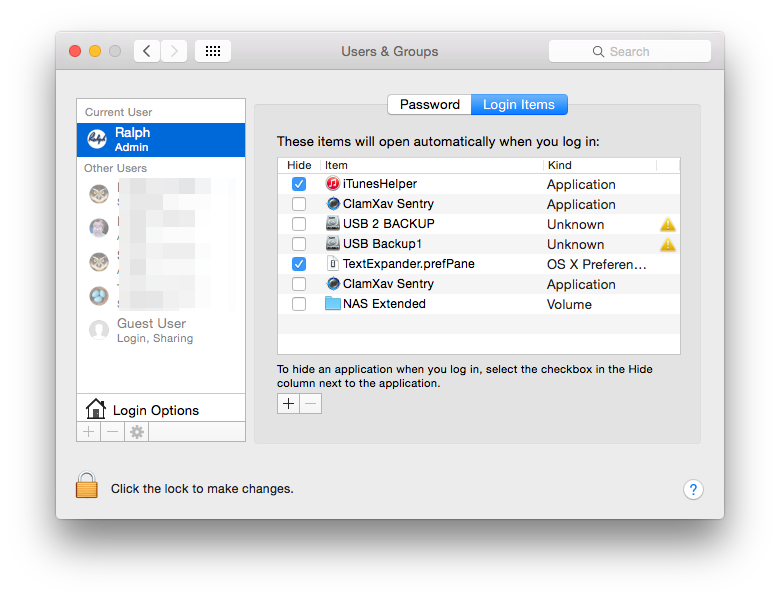Viewport: 780px width, 599px height.
Task: Click Ralph's account avatar
Action: [x=97, y=139]
